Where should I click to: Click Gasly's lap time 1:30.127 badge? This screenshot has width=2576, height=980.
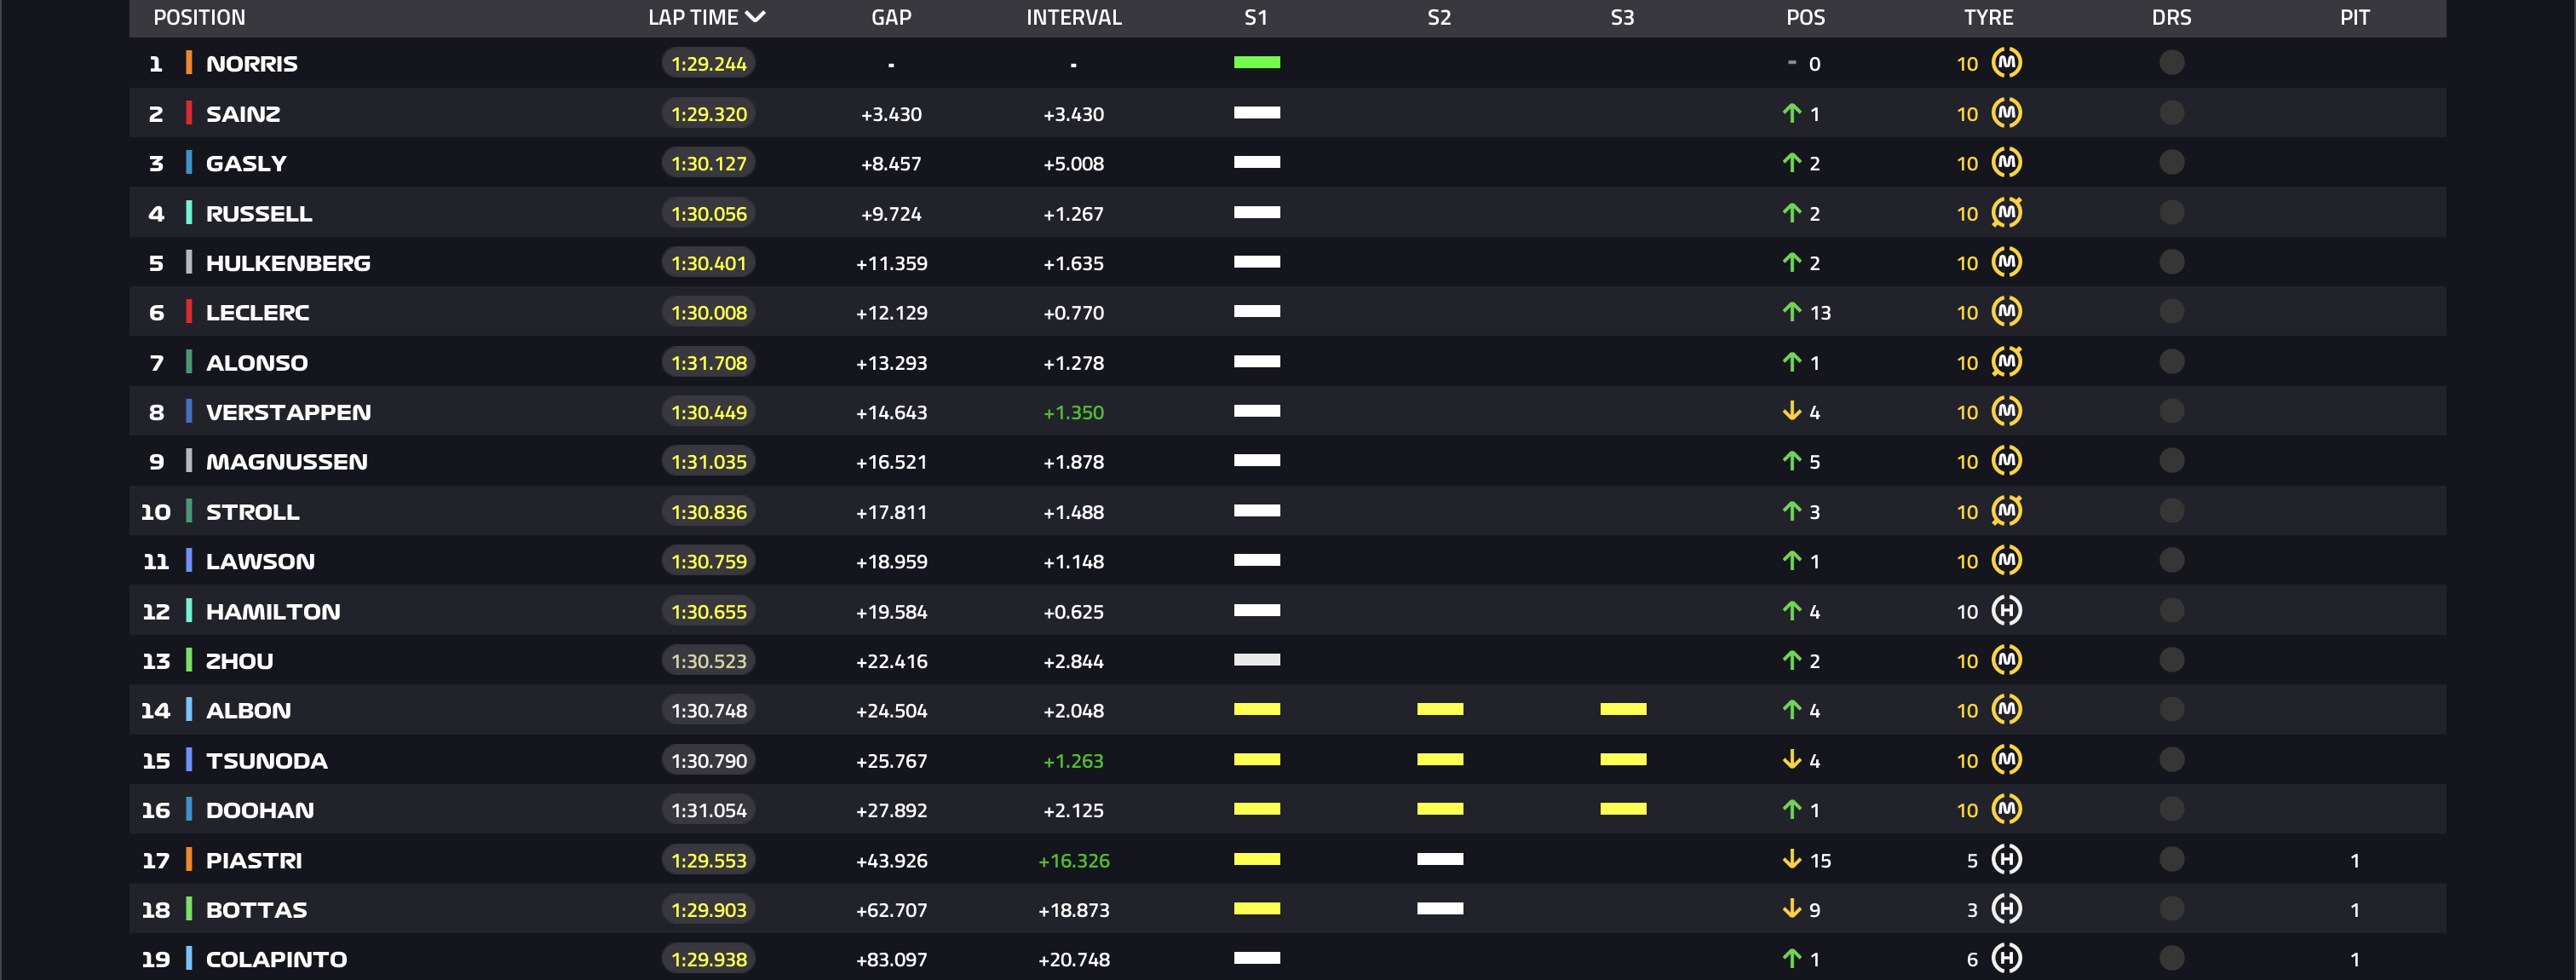click(x=708, y=163)
